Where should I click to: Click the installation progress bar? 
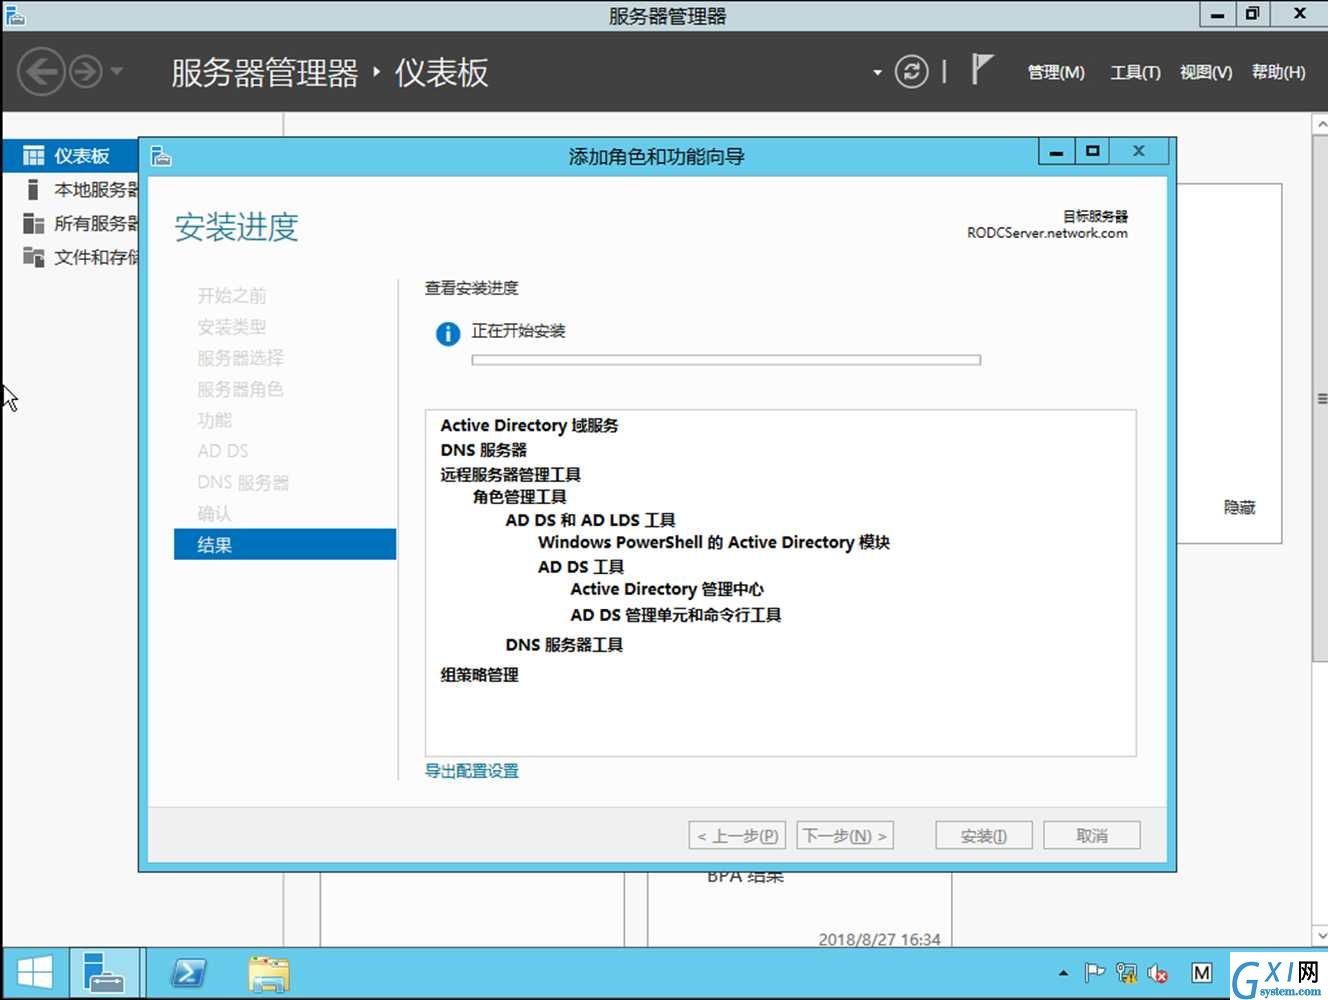(726, 360)
